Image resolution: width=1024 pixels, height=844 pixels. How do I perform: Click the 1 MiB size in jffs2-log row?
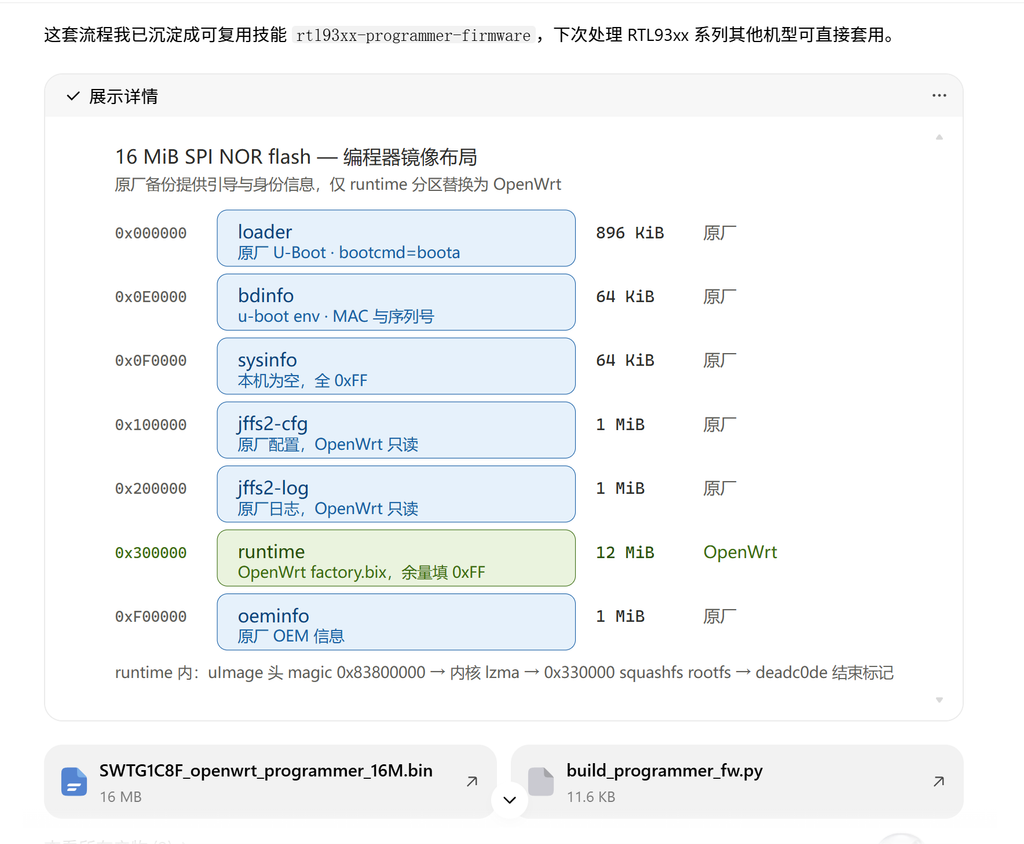click(620, 489)
